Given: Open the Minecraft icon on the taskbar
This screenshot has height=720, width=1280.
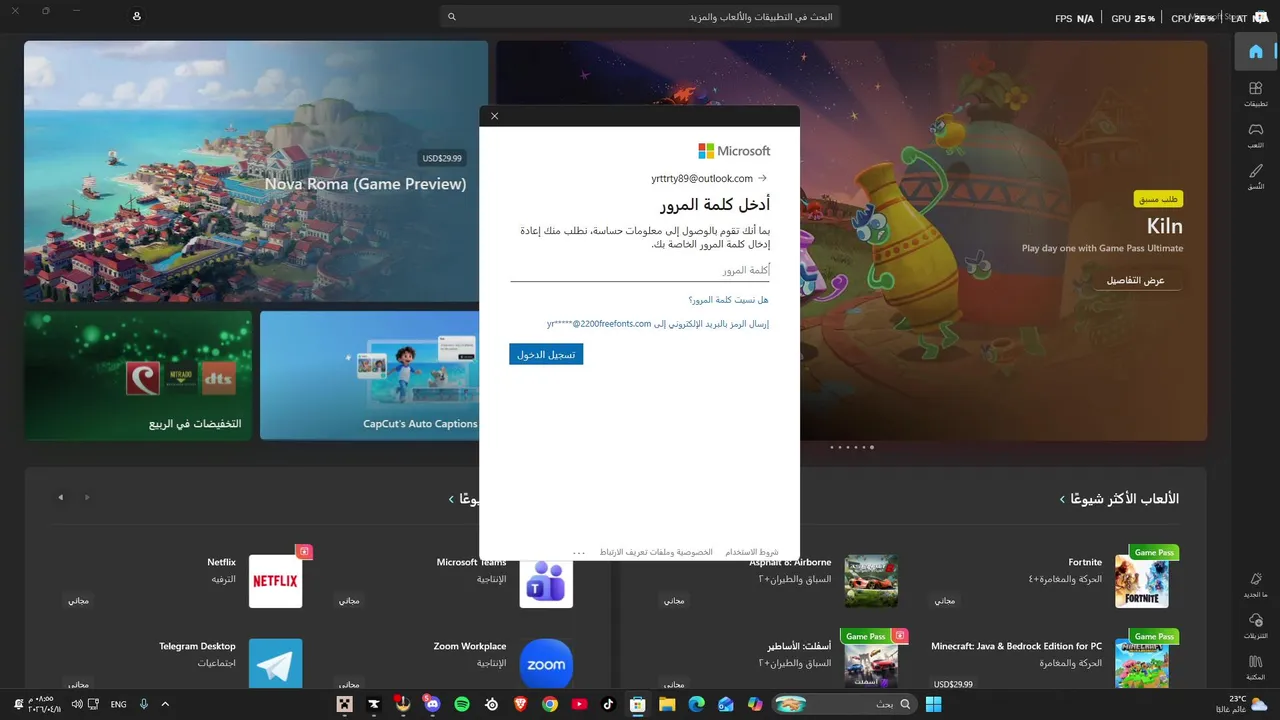Looking at the screenshot, I should pos(345,704).
